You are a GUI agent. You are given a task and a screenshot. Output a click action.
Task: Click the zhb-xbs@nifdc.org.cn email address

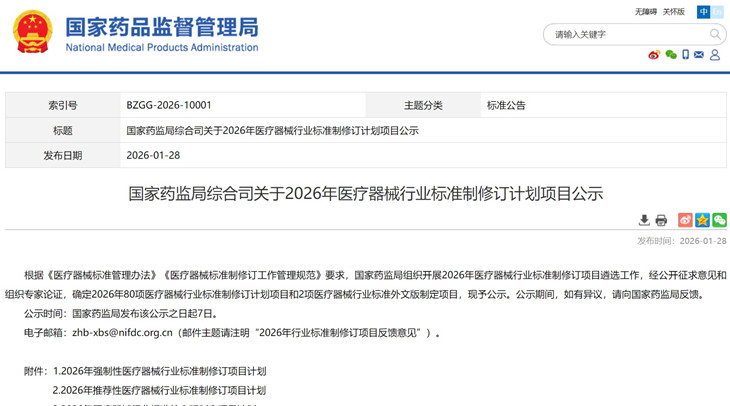tap(124, 332)
